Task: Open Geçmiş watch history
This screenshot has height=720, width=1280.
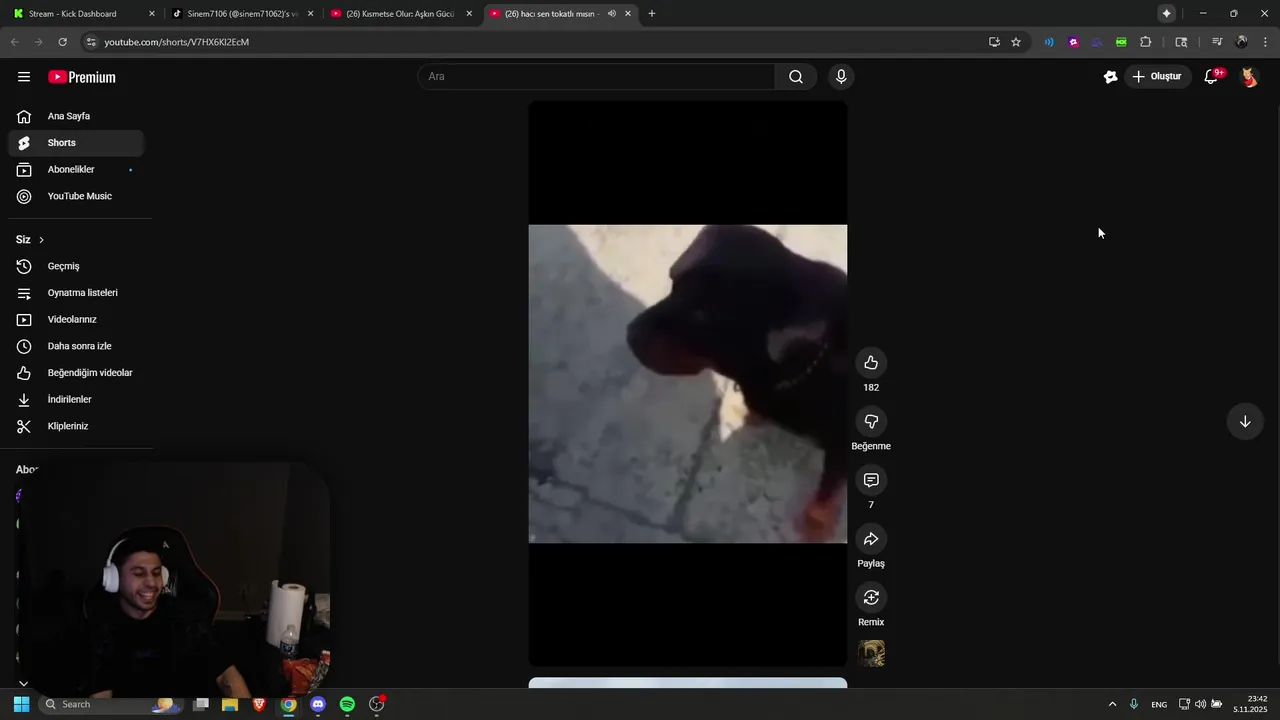Action: (76, 266)
